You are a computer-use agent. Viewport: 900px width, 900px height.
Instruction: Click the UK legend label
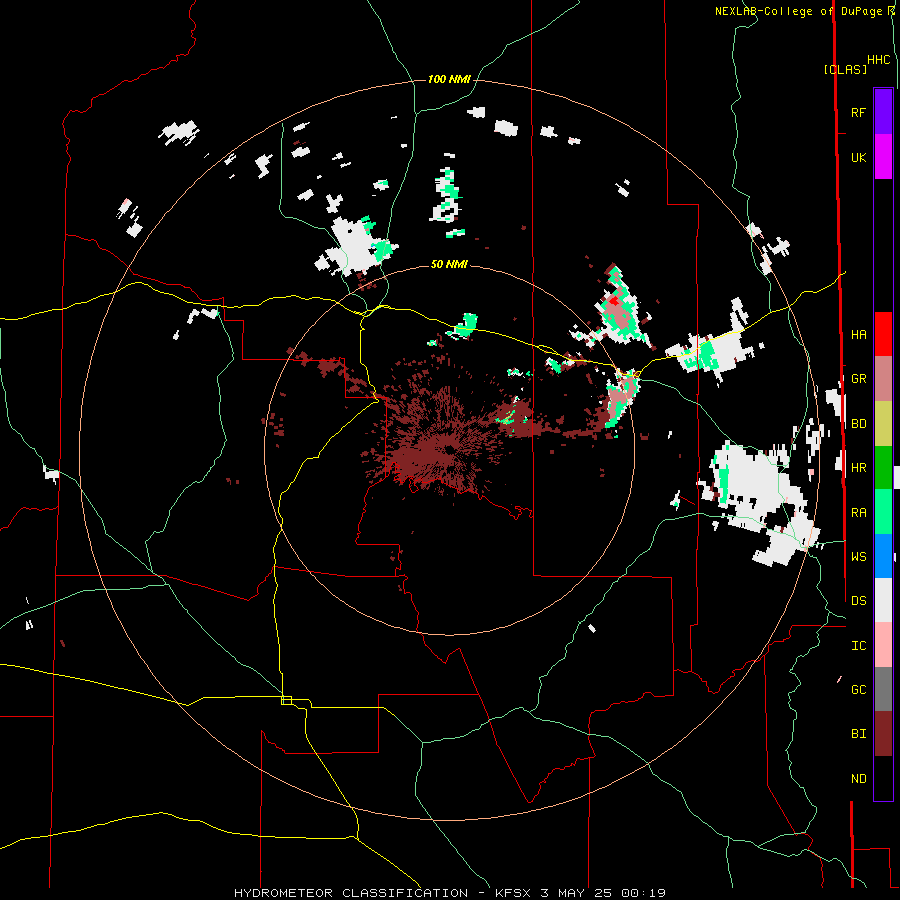click(858, 157)
